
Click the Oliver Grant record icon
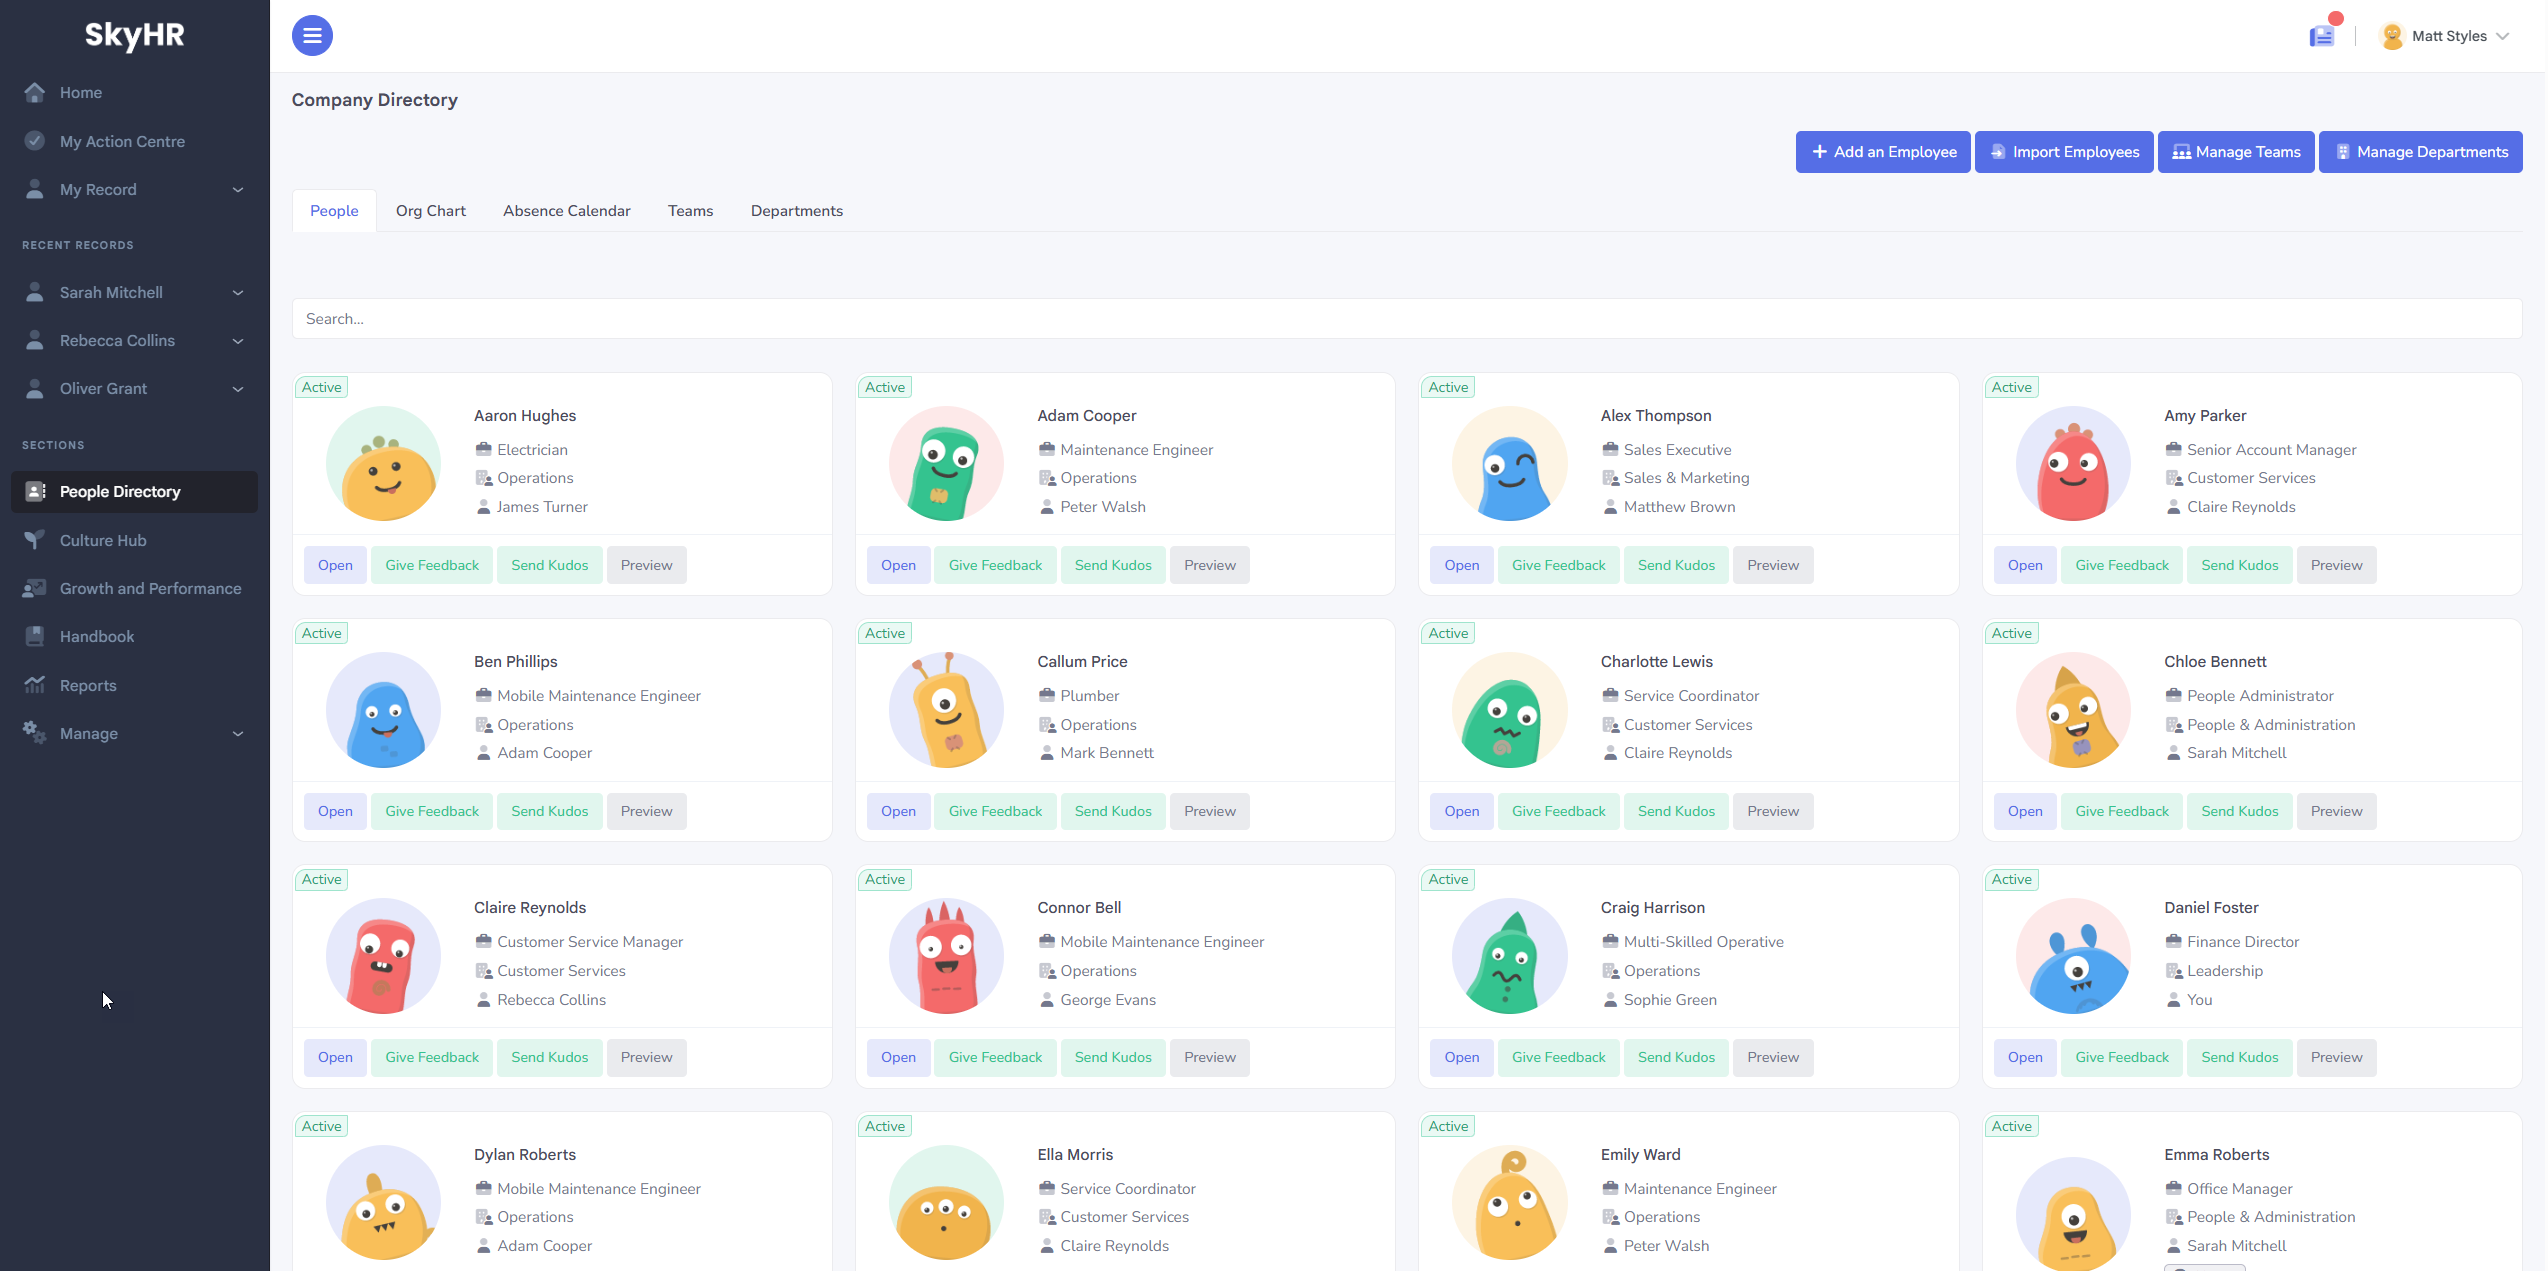tap(35, 388)
